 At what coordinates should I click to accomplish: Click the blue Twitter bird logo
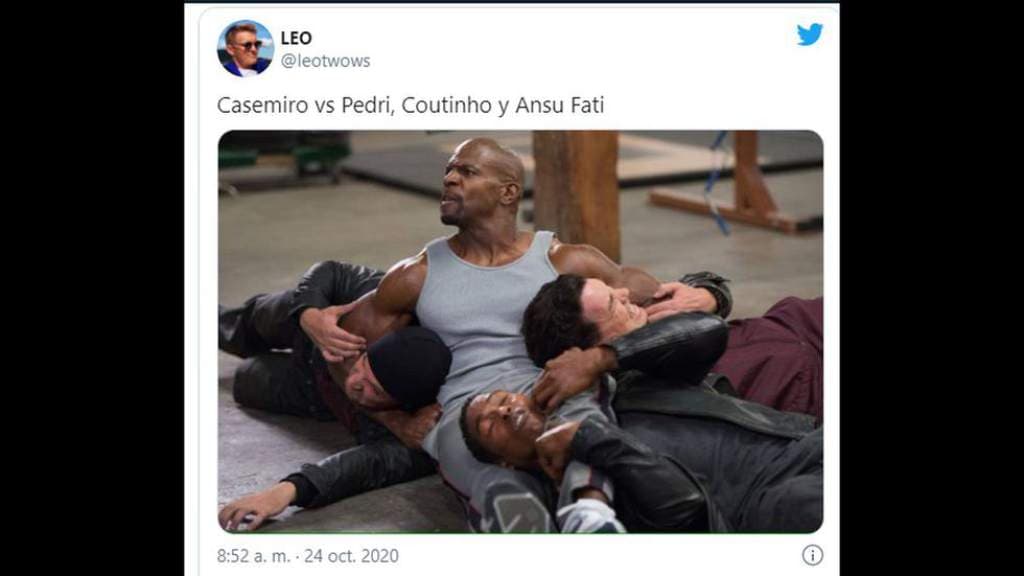810,35
